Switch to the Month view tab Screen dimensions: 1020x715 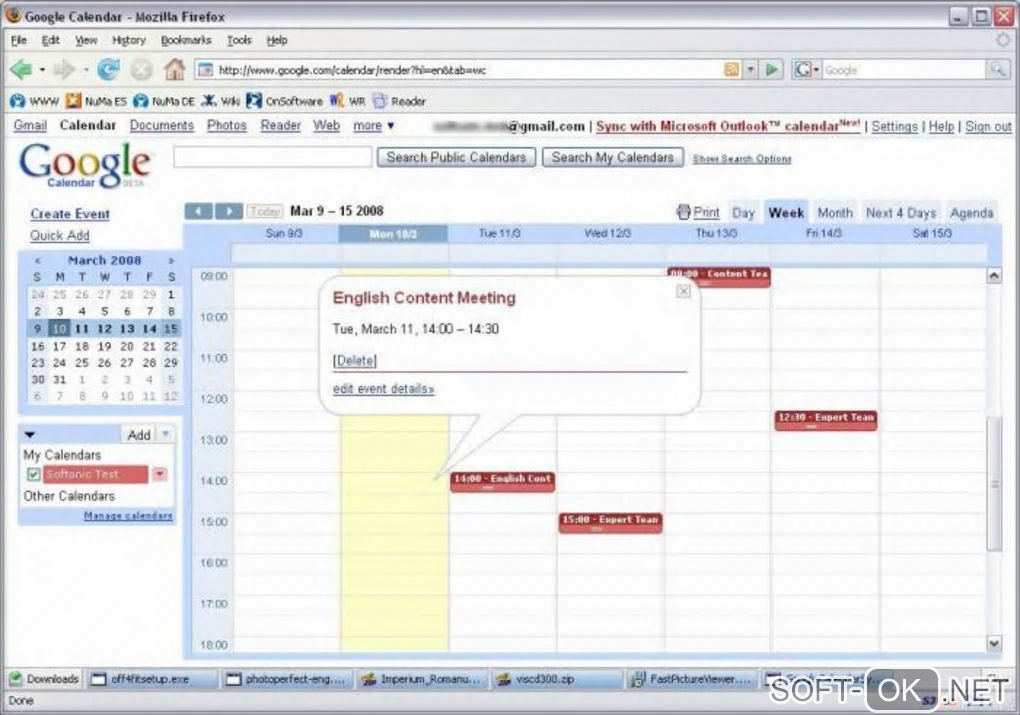(835, 213)
